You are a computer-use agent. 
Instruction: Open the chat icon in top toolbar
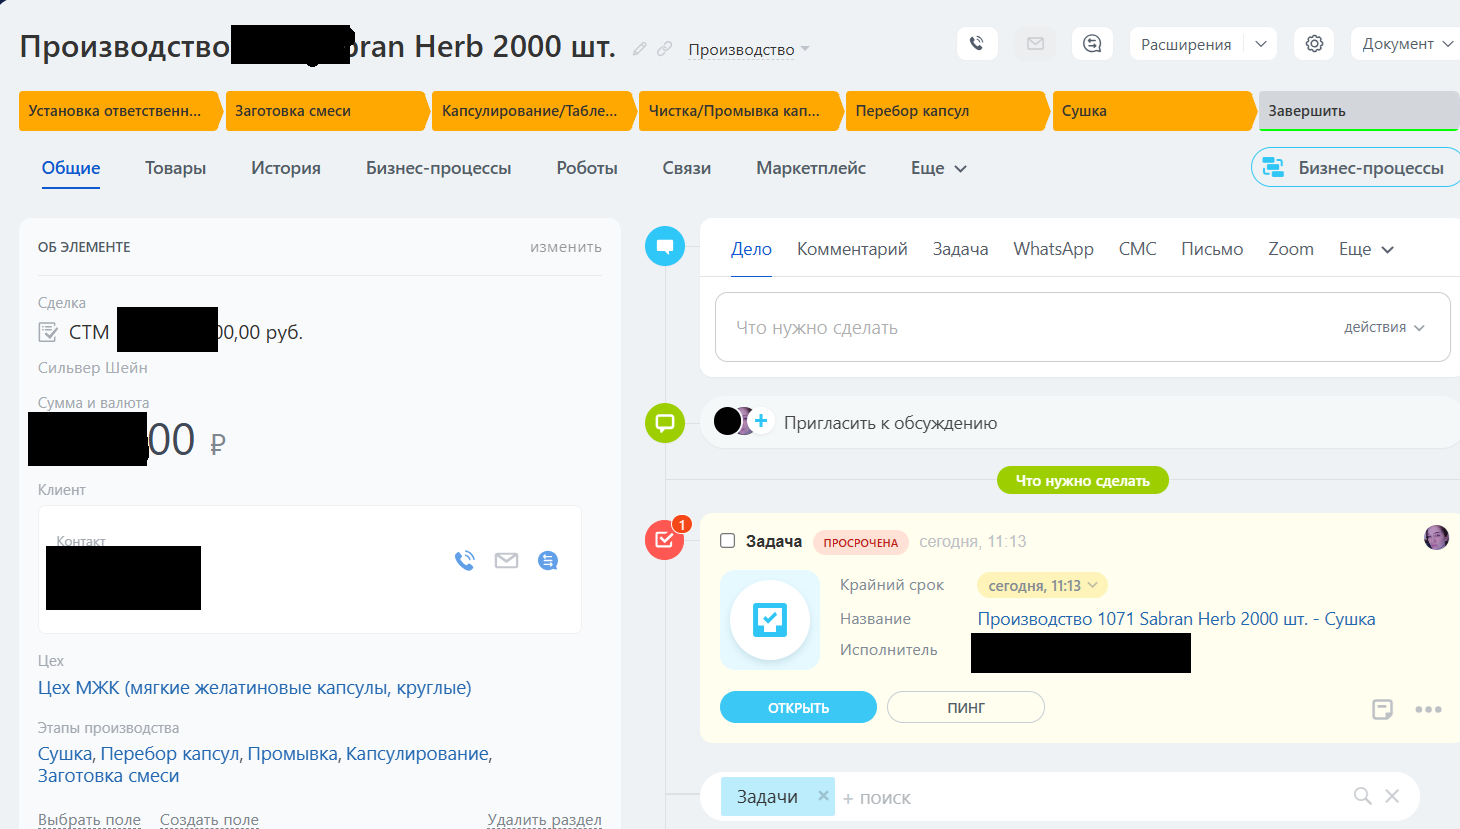coord(1092,44)
